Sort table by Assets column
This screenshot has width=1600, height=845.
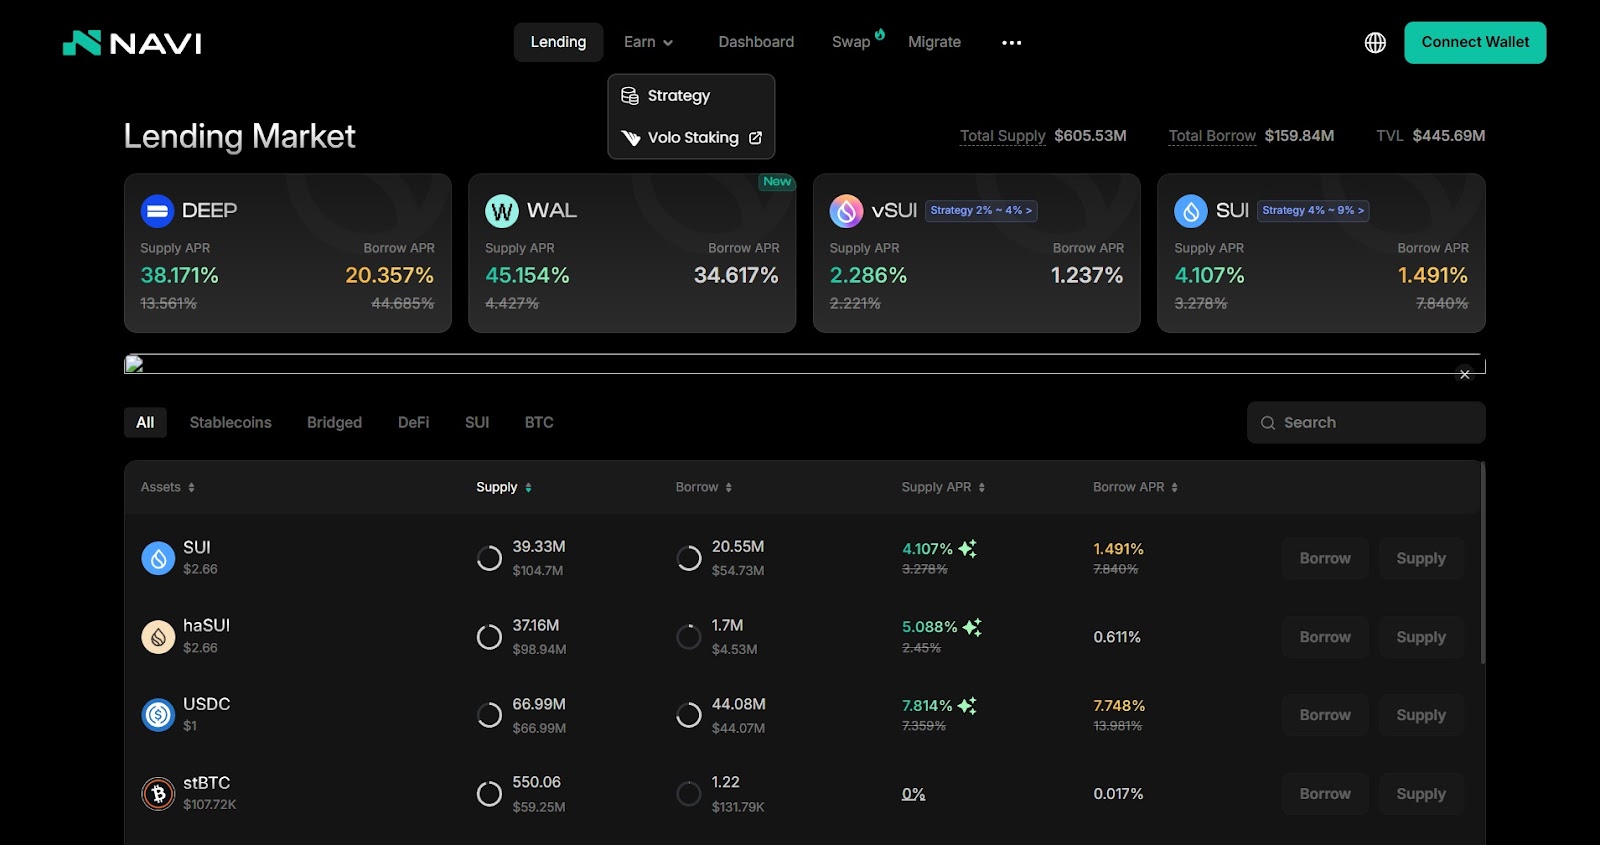168,487
